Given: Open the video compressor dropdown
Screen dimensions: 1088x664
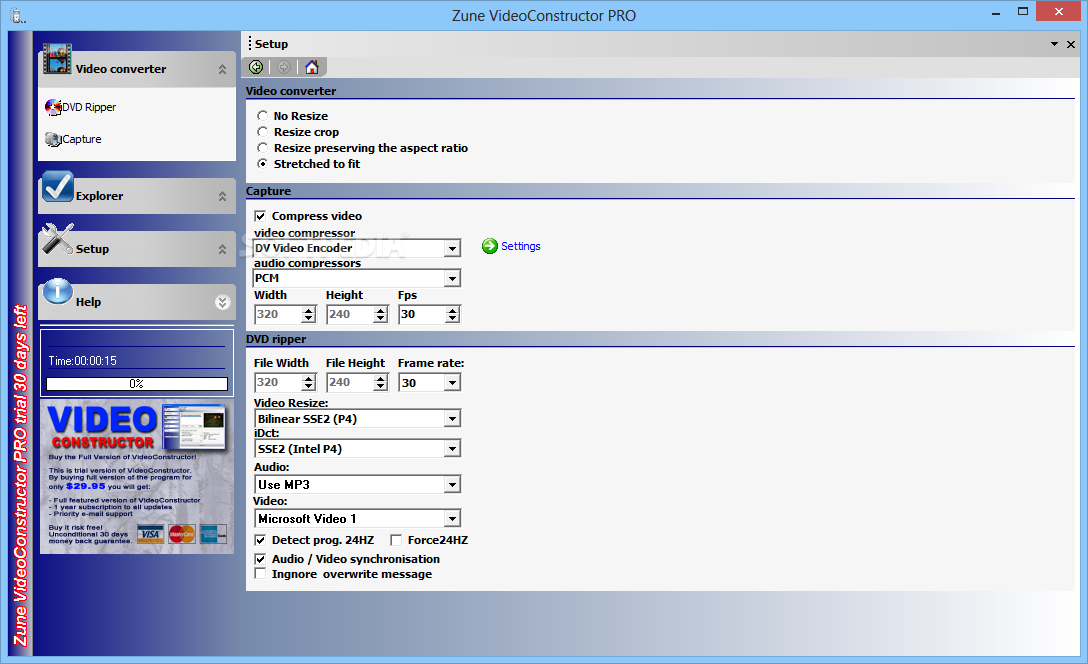Looking at the screenshot, I should 452,248.
